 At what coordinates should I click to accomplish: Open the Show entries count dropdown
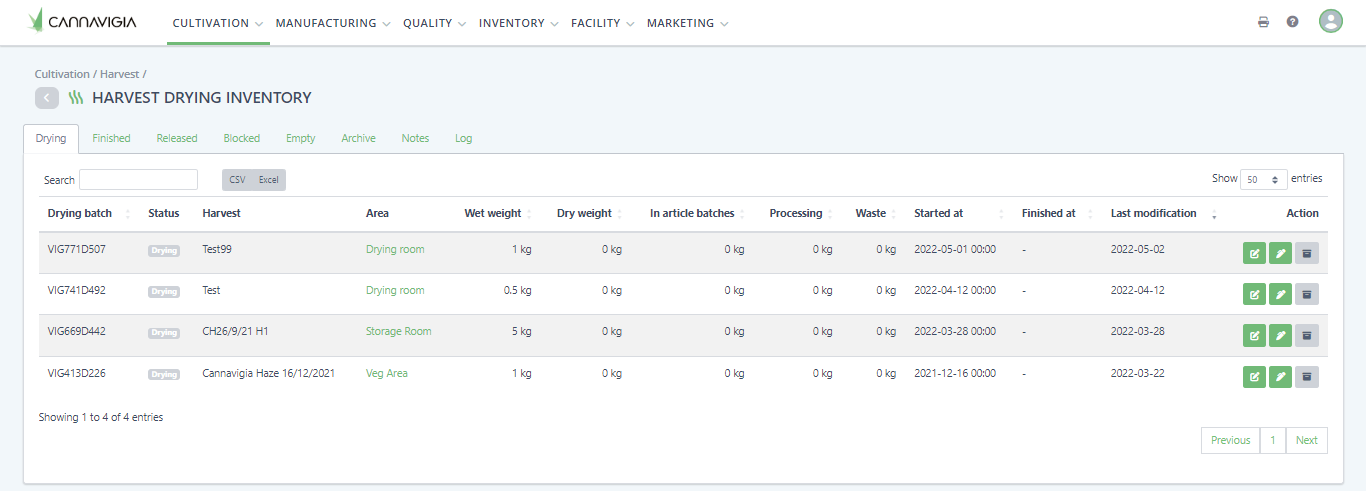(1264, 180)
